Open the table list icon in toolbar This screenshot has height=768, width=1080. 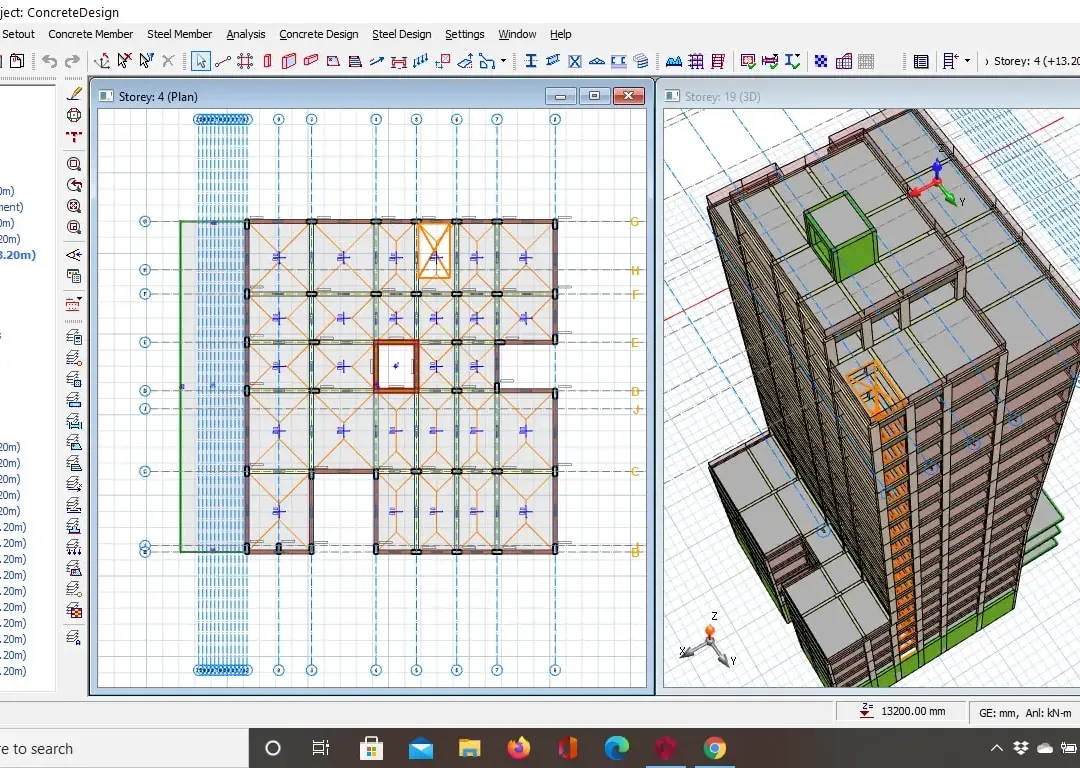pos(921,61)
